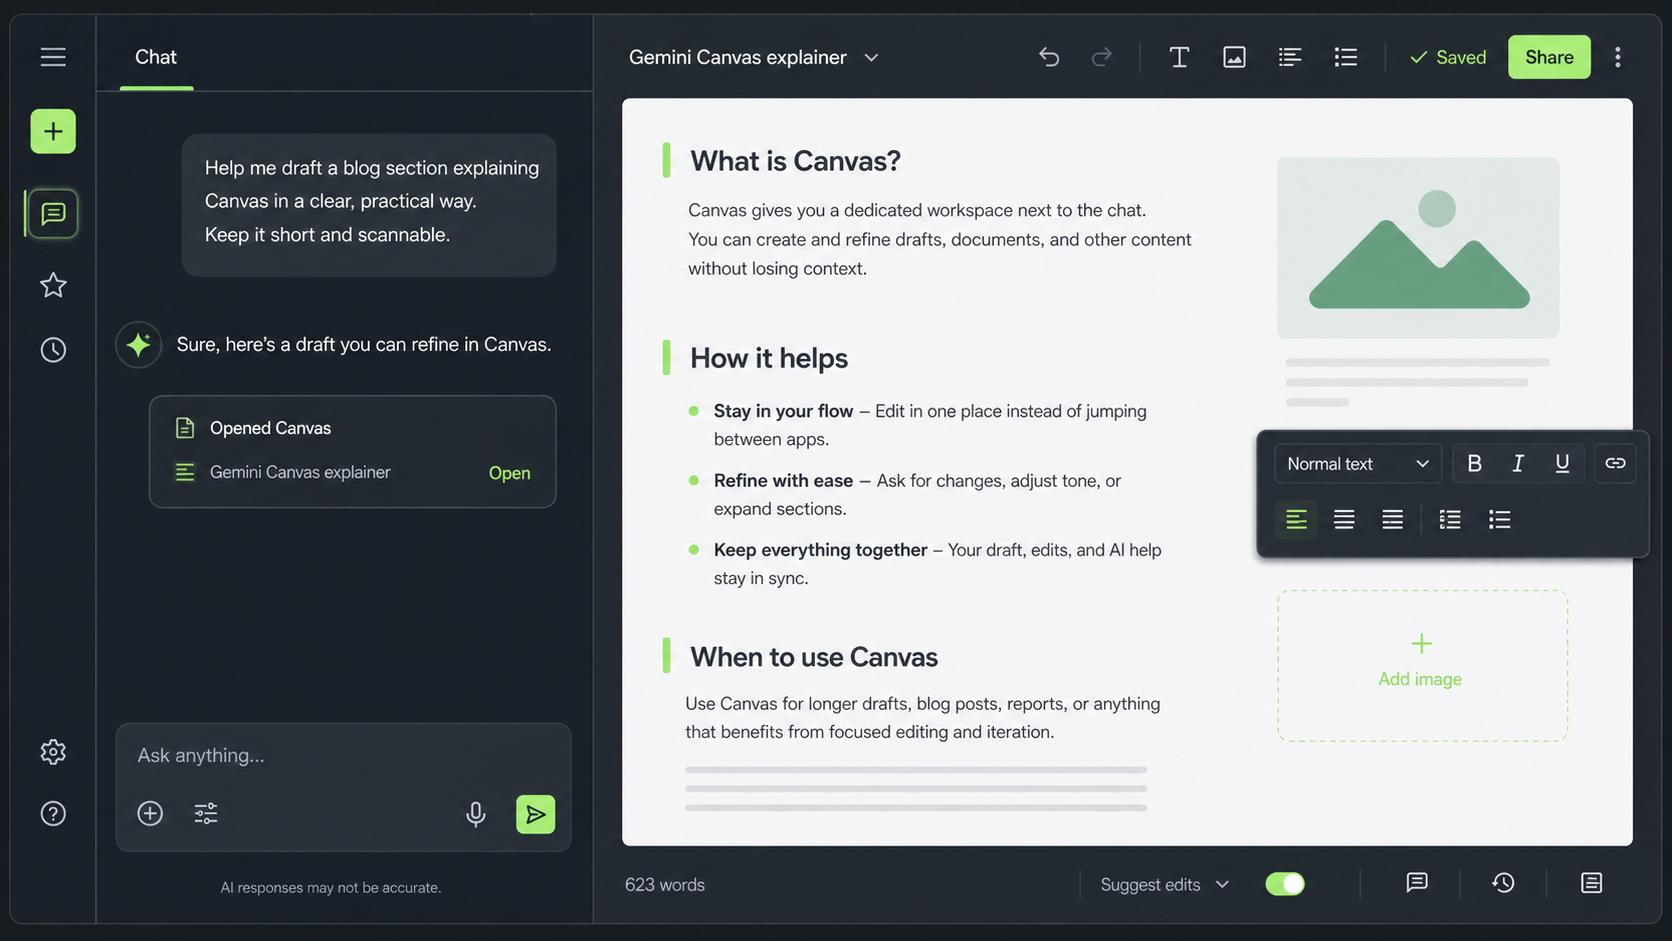Click the add attachment plus circle icon
The width and height of the screenshot is (1672, 941).
150,813
